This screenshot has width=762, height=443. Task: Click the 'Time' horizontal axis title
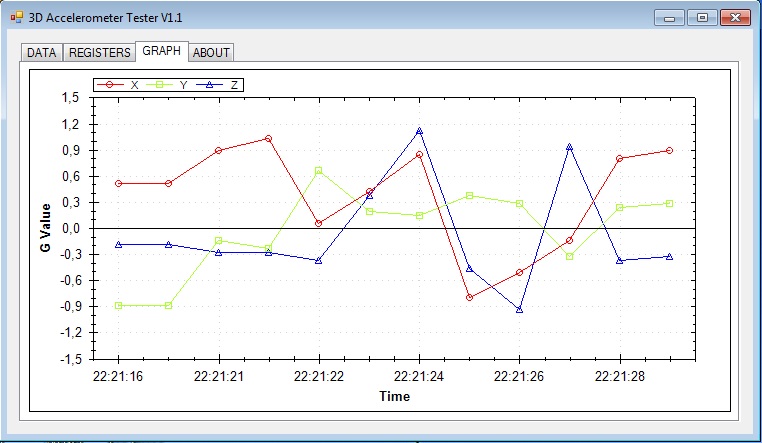pos(394,396)
